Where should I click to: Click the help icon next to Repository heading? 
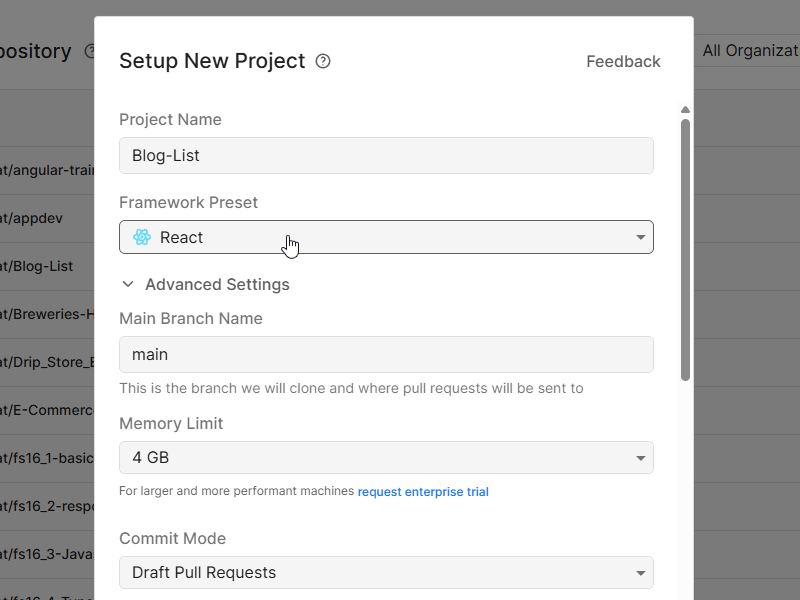[89, 51]
